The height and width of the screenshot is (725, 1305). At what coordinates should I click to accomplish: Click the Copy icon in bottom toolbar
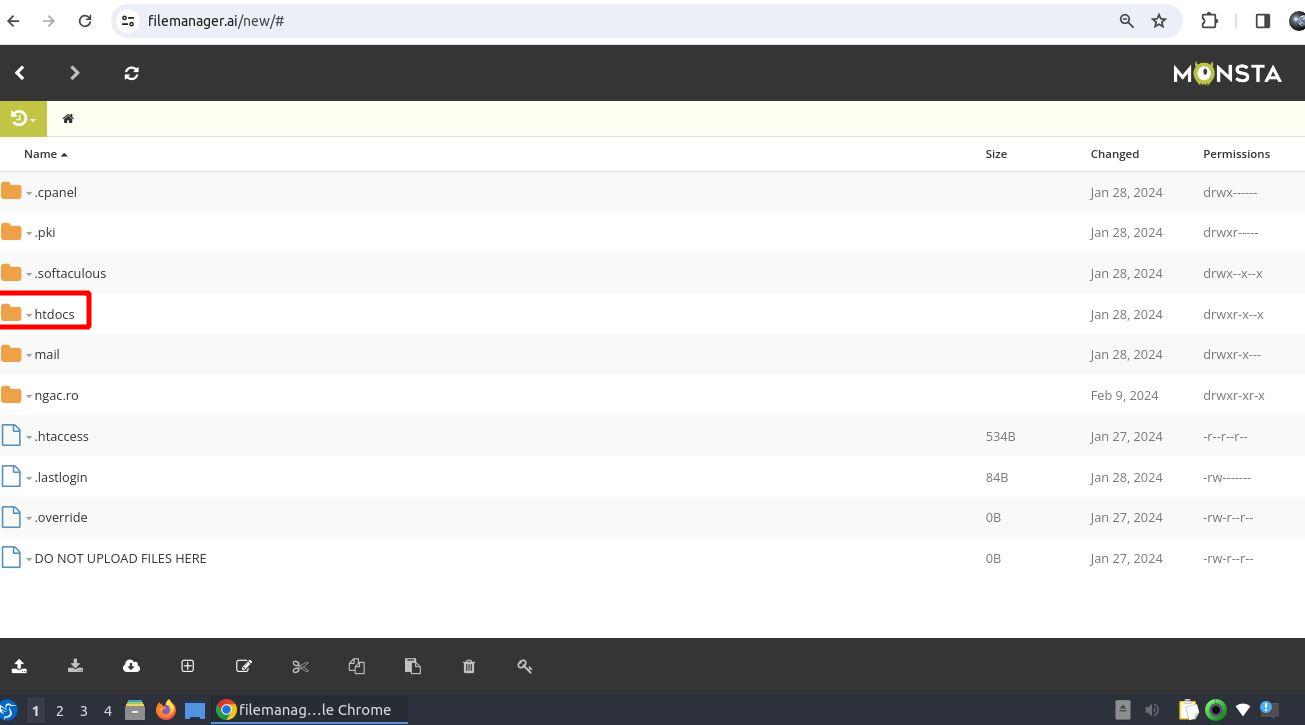point(356,666)
